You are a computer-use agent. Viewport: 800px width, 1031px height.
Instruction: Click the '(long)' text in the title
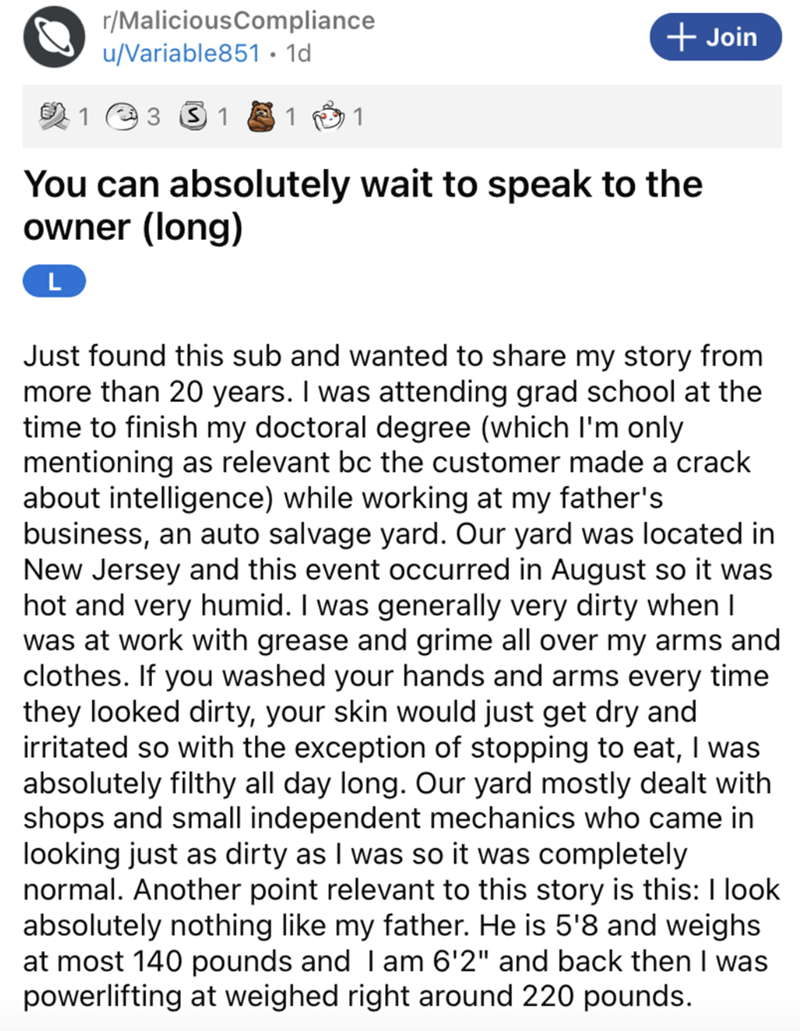coord(192,229)
